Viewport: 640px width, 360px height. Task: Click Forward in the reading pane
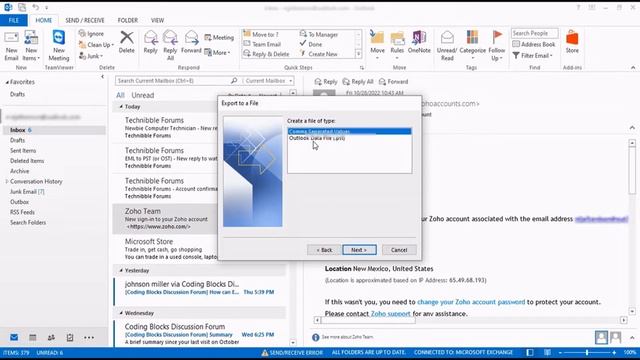(393, 82)
